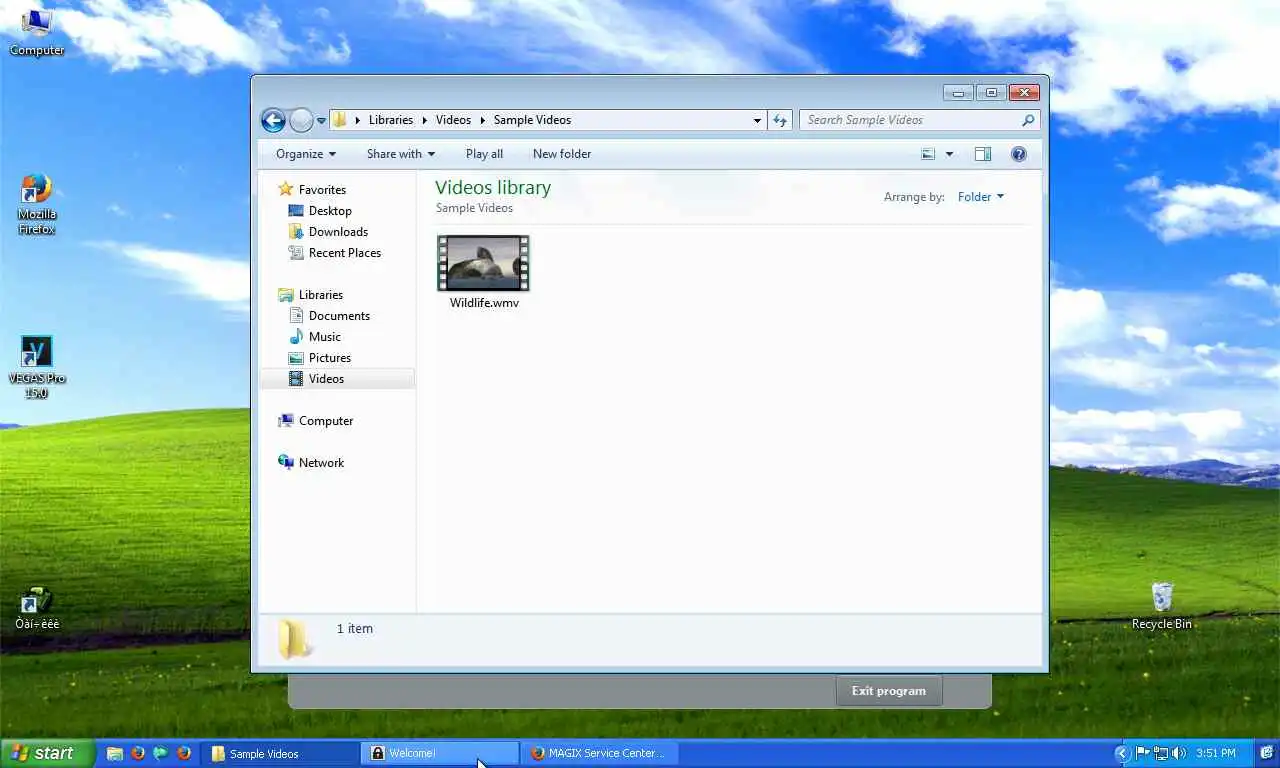Refresh the Sample Videos folder
The width and height of the screenshot is (1280, 768).
pyautogui.click(x=780, y=120)
